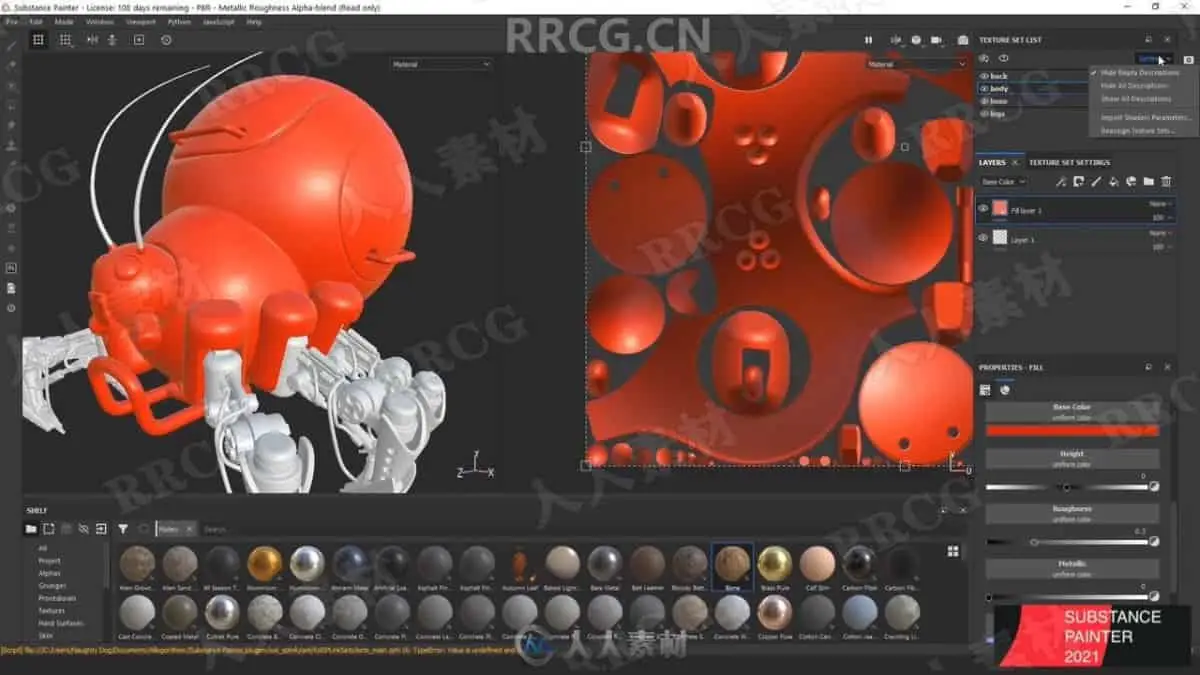The height and width of the screenshot is (675, 1200).
Task: Select the Paint brush tool in left toolbar
Action: [11, 46]
